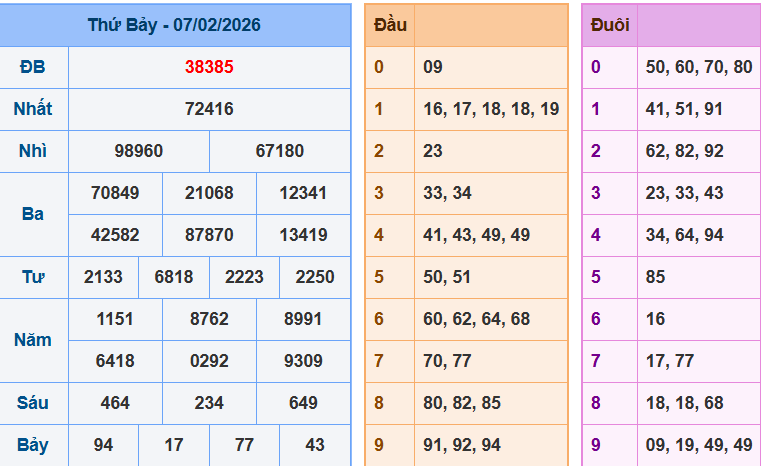761x466 pixels.
Task: Click the Thứ Bảy - 07/02/2026 date header
Action: coord(174,25)
